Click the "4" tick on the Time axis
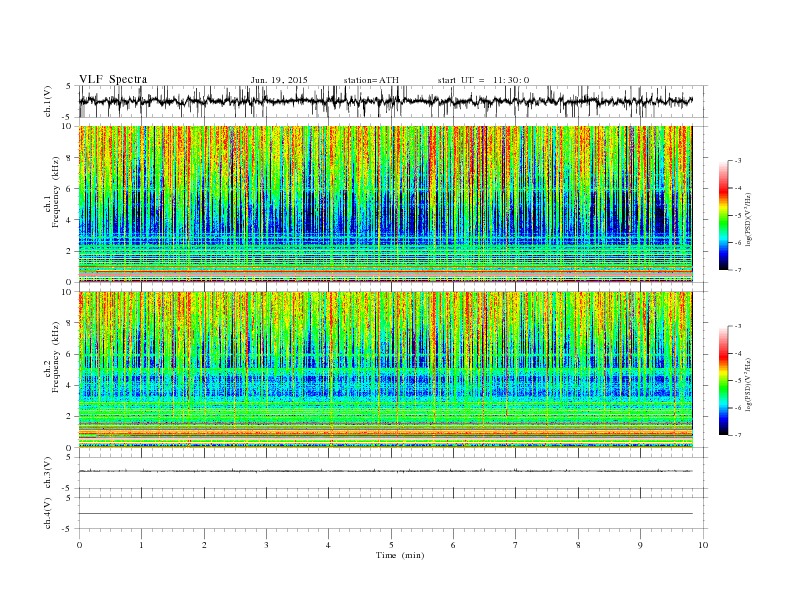 (328, 545)
